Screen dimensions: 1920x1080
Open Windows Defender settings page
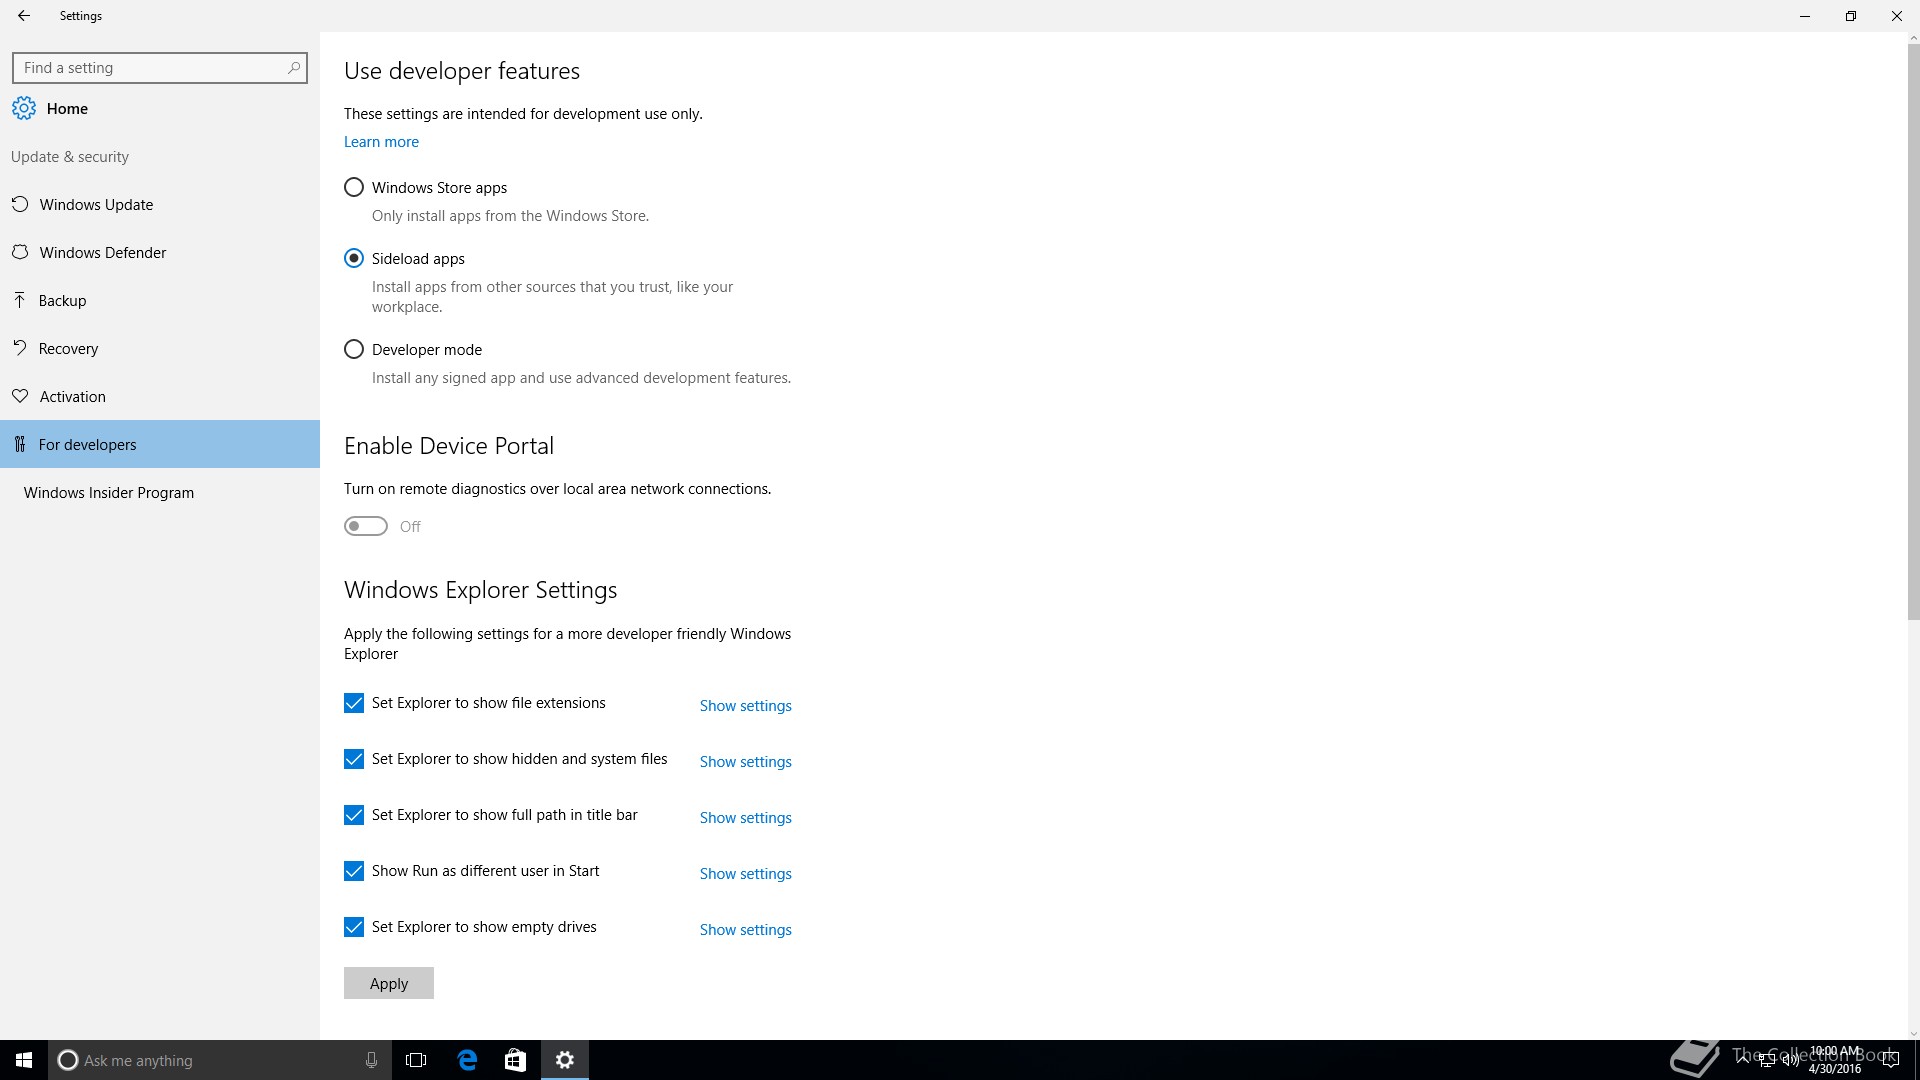[160, 252]
